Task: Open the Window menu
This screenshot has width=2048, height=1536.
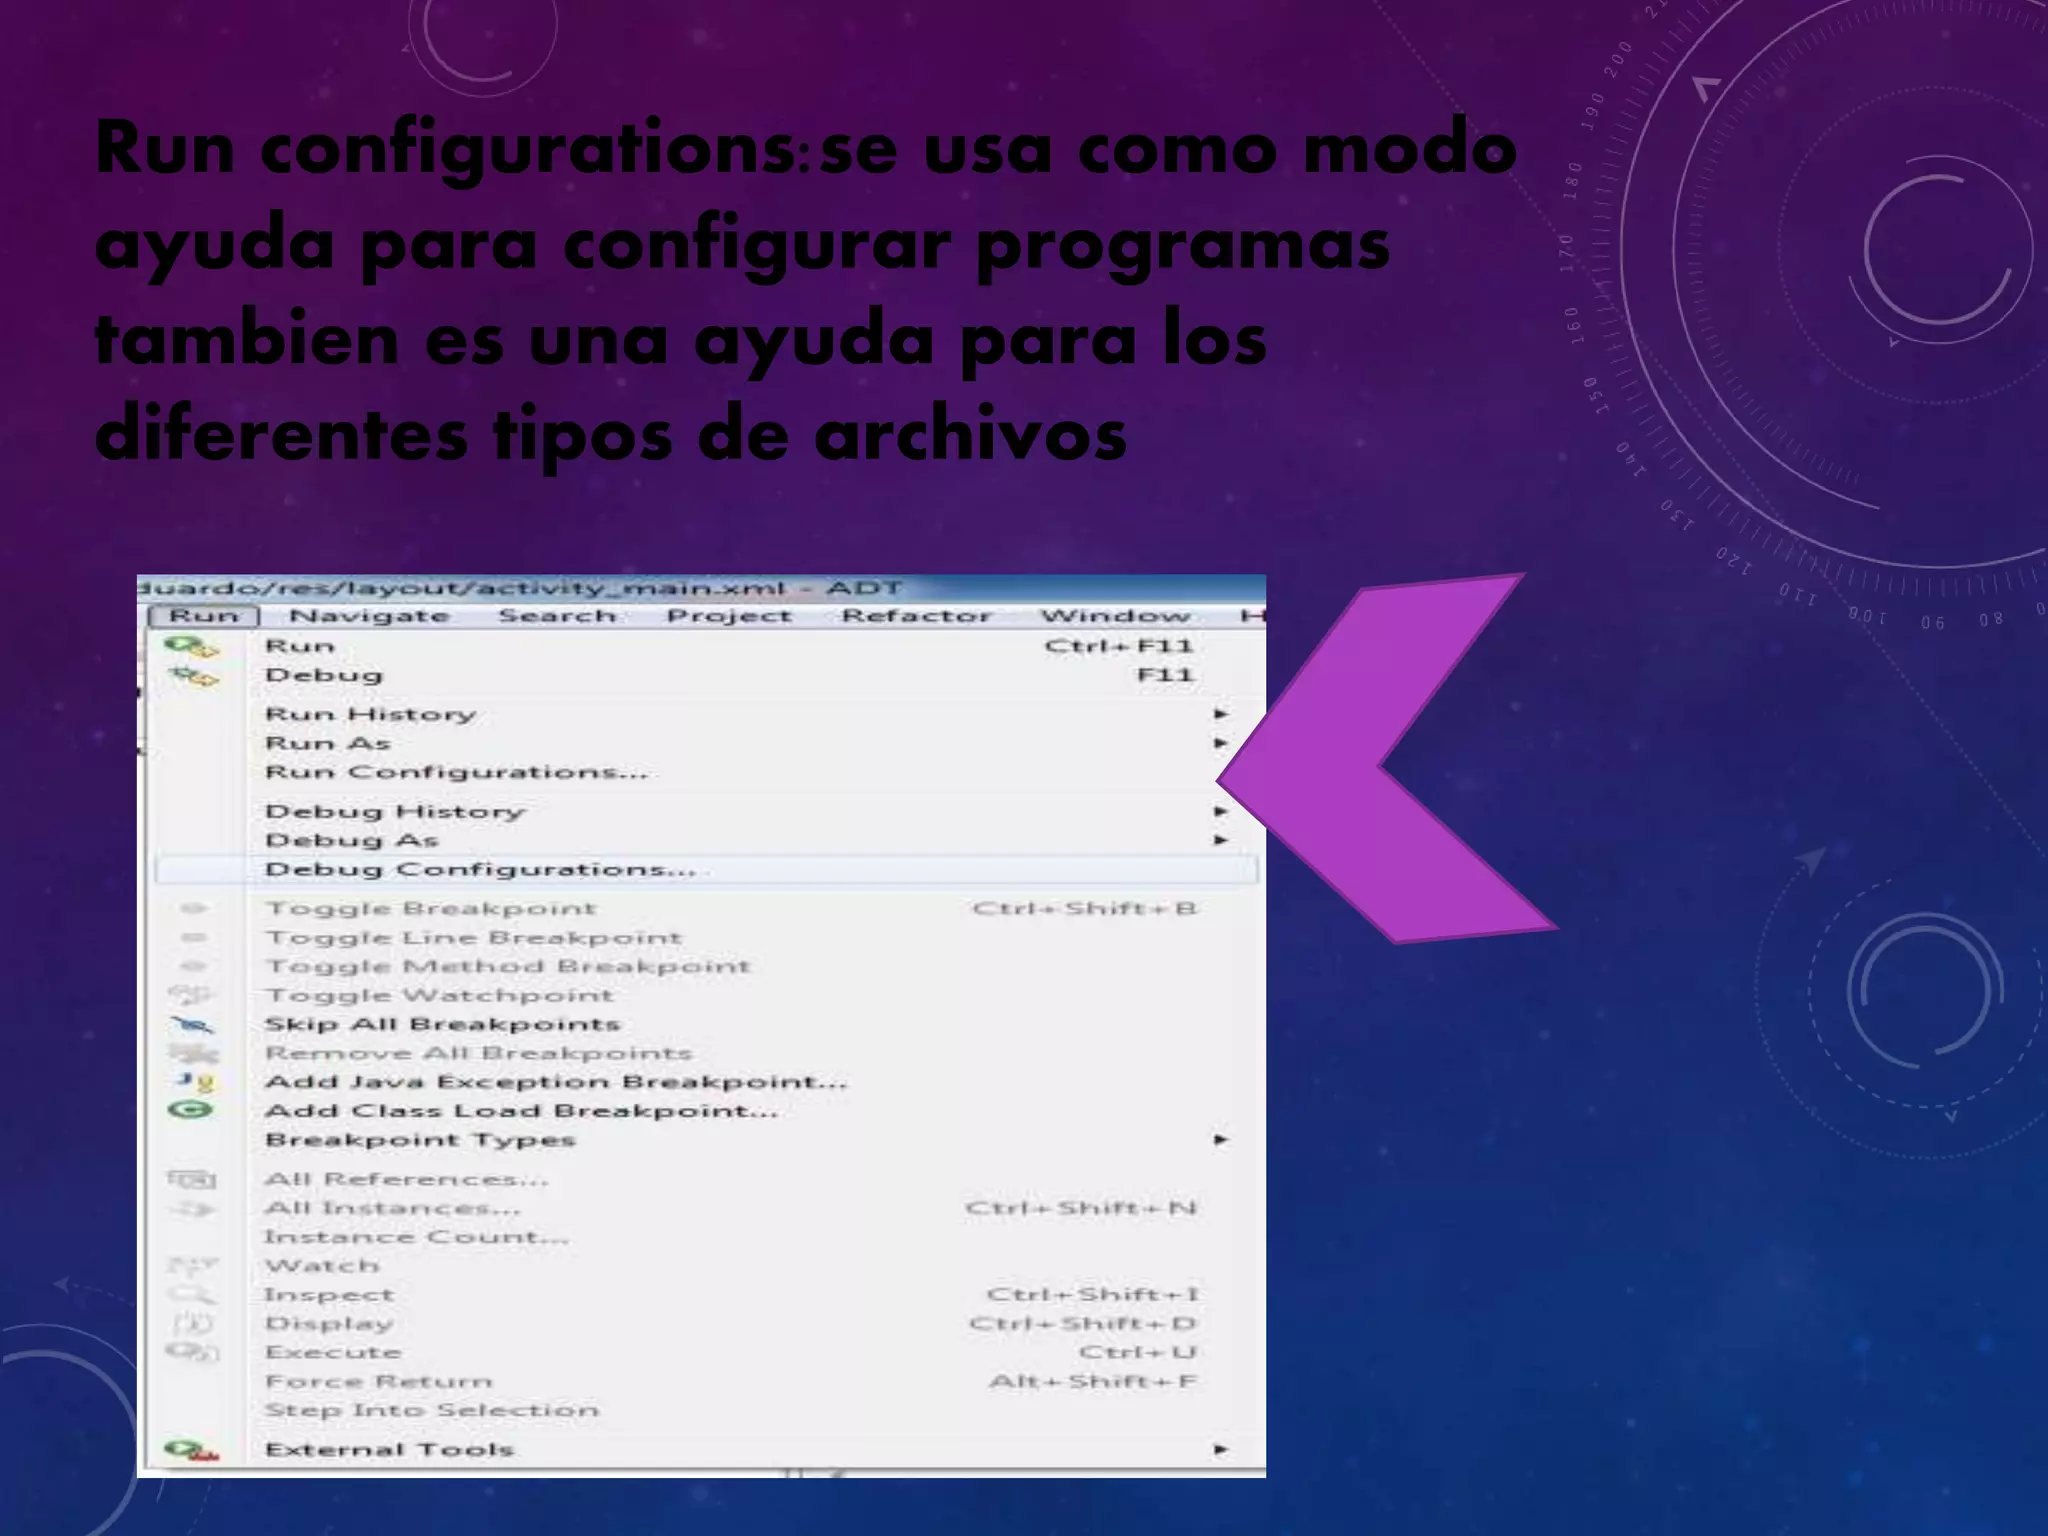Action: 1115,616
